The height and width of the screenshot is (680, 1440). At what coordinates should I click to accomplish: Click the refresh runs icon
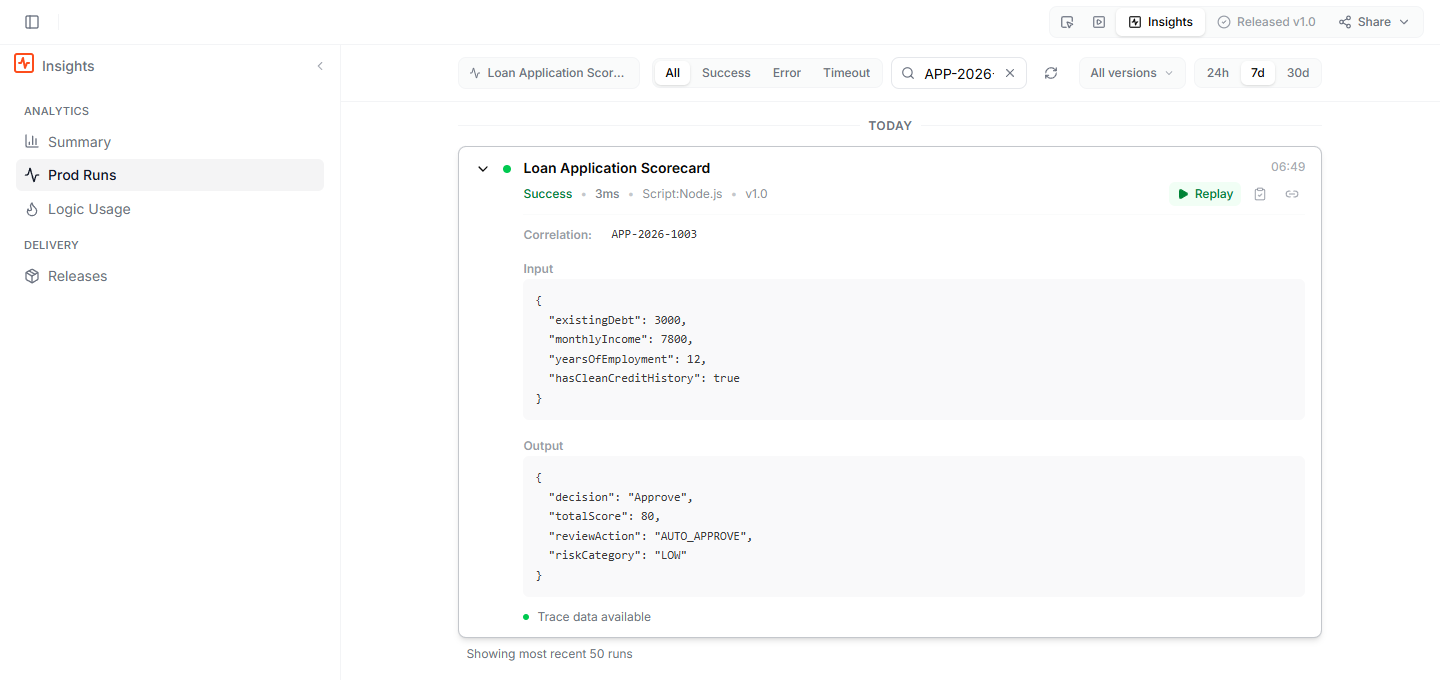[x=1051, y=73]
